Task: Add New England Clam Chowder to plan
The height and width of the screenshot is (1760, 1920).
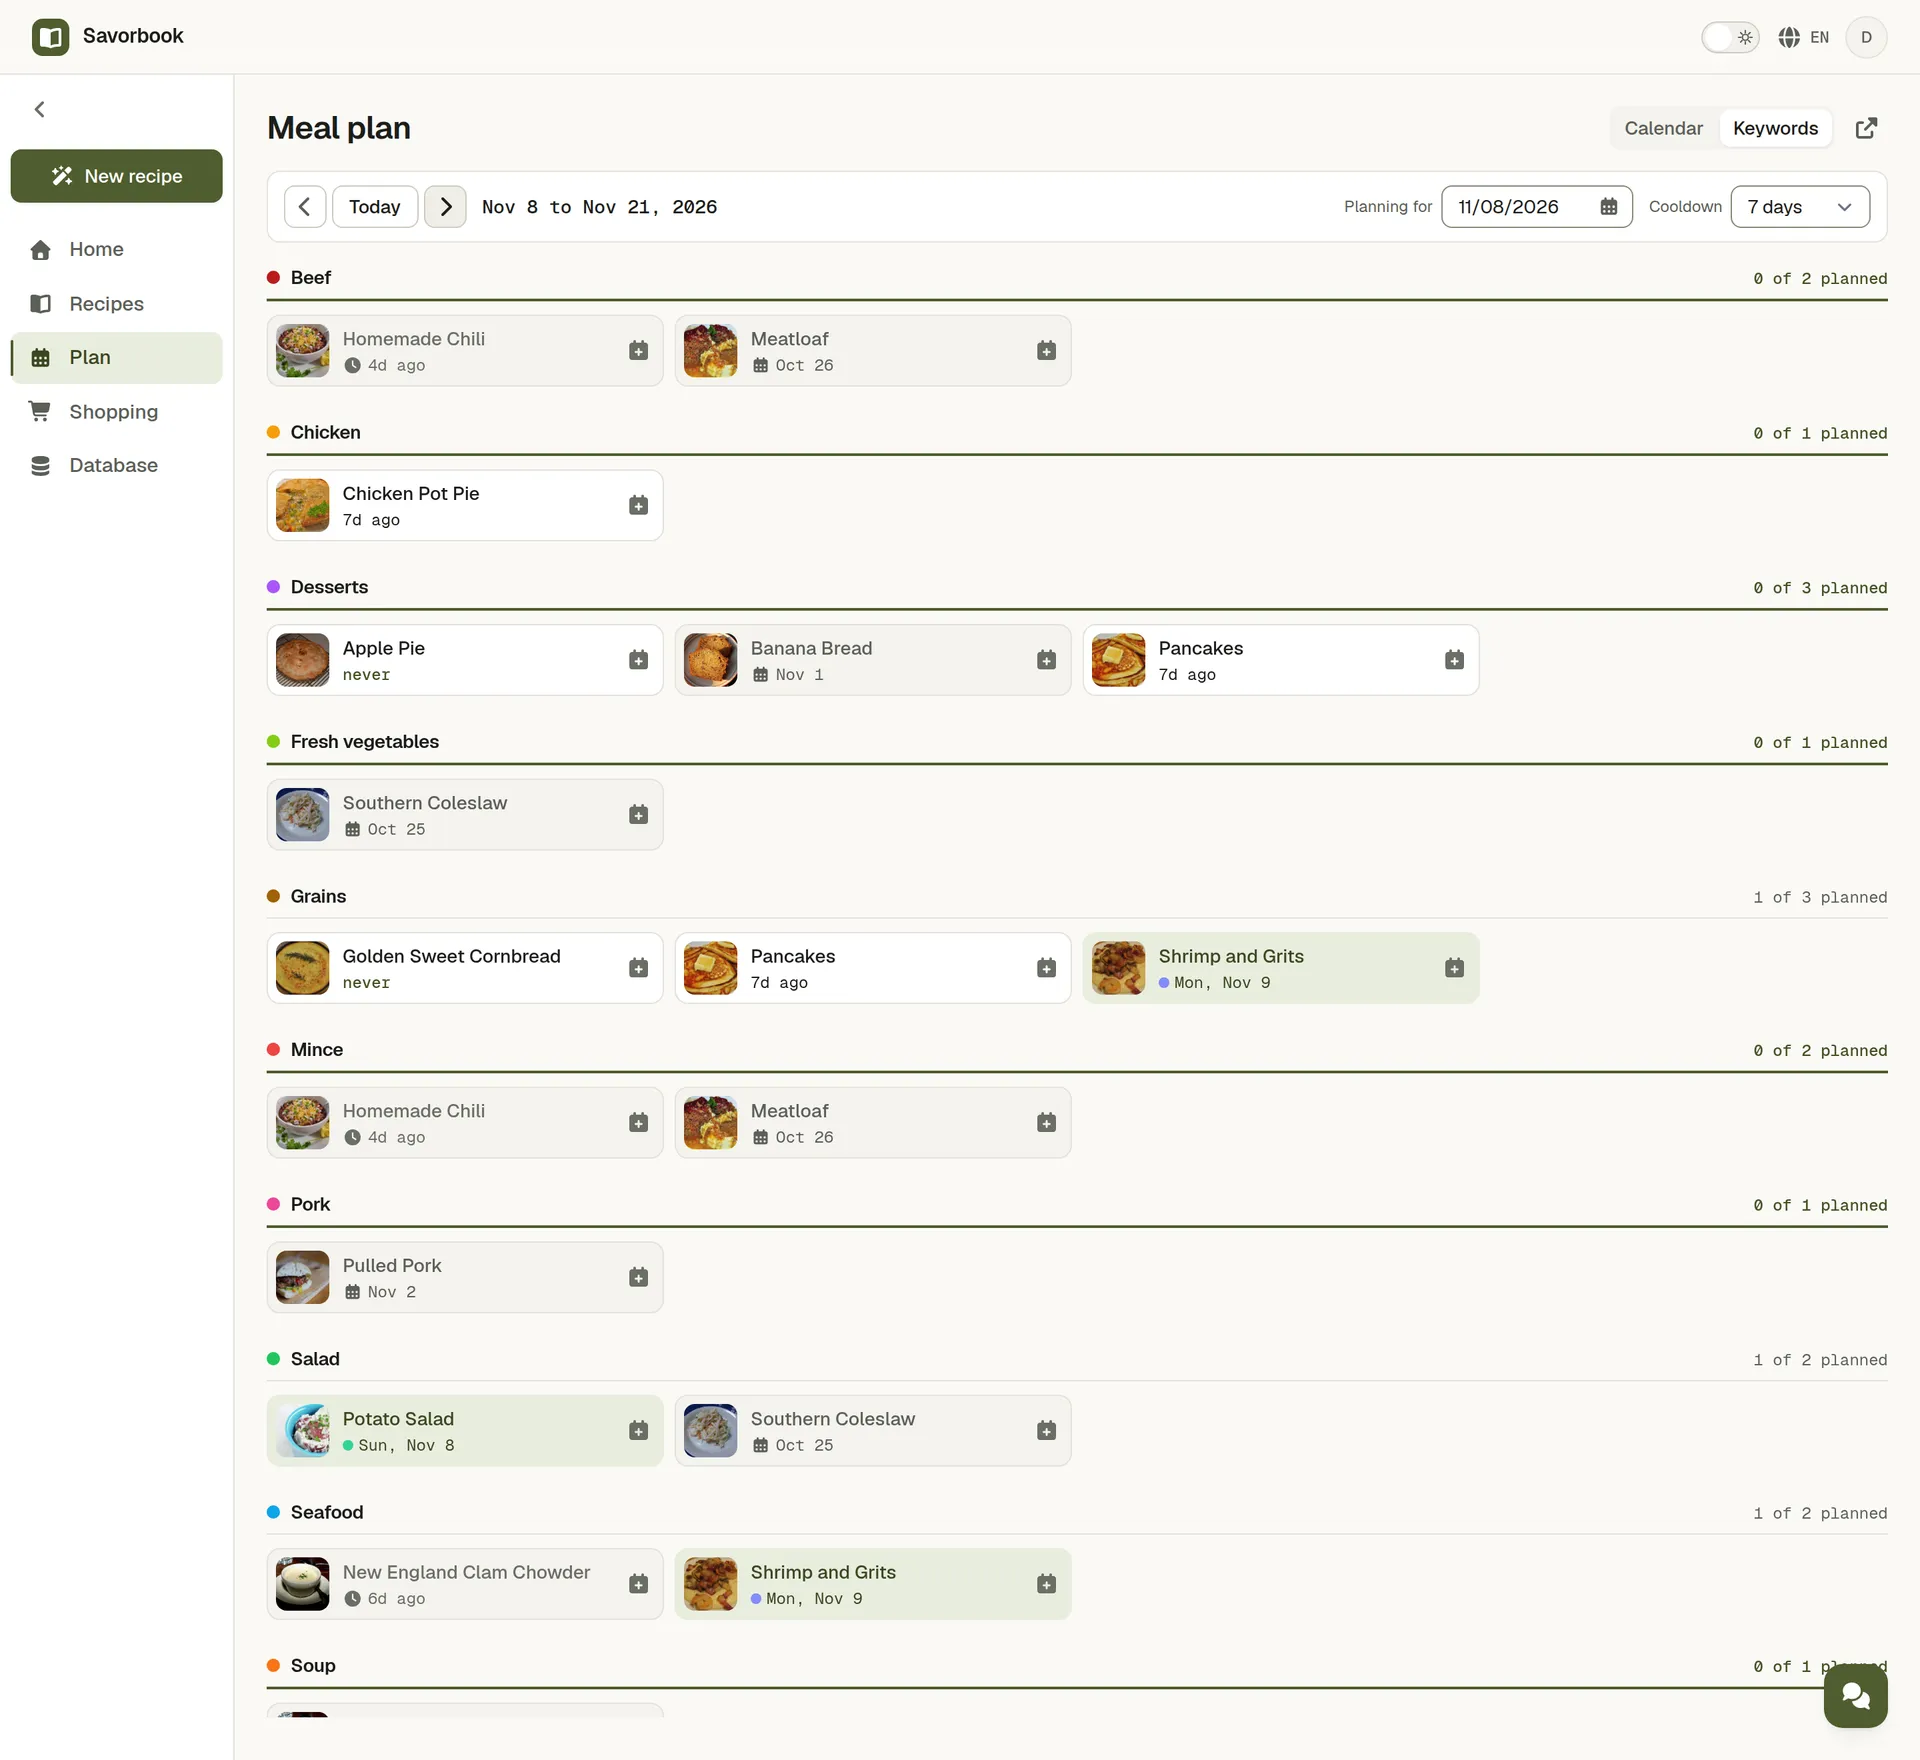Action: 638,1584
